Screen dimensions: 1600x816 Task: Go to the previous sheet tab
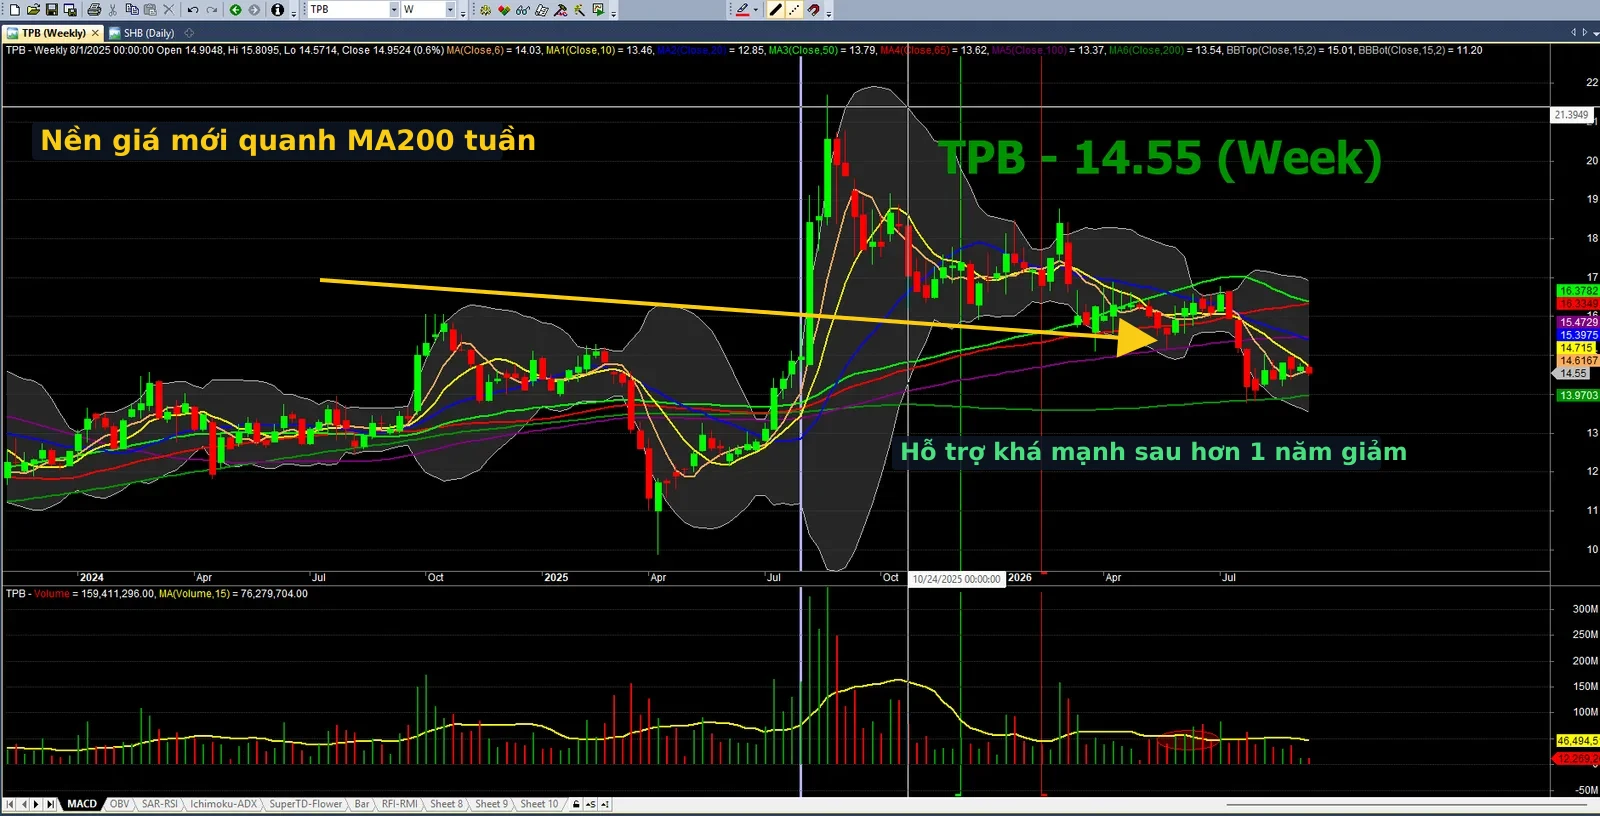pyautogui.click(x=24, y=804)
